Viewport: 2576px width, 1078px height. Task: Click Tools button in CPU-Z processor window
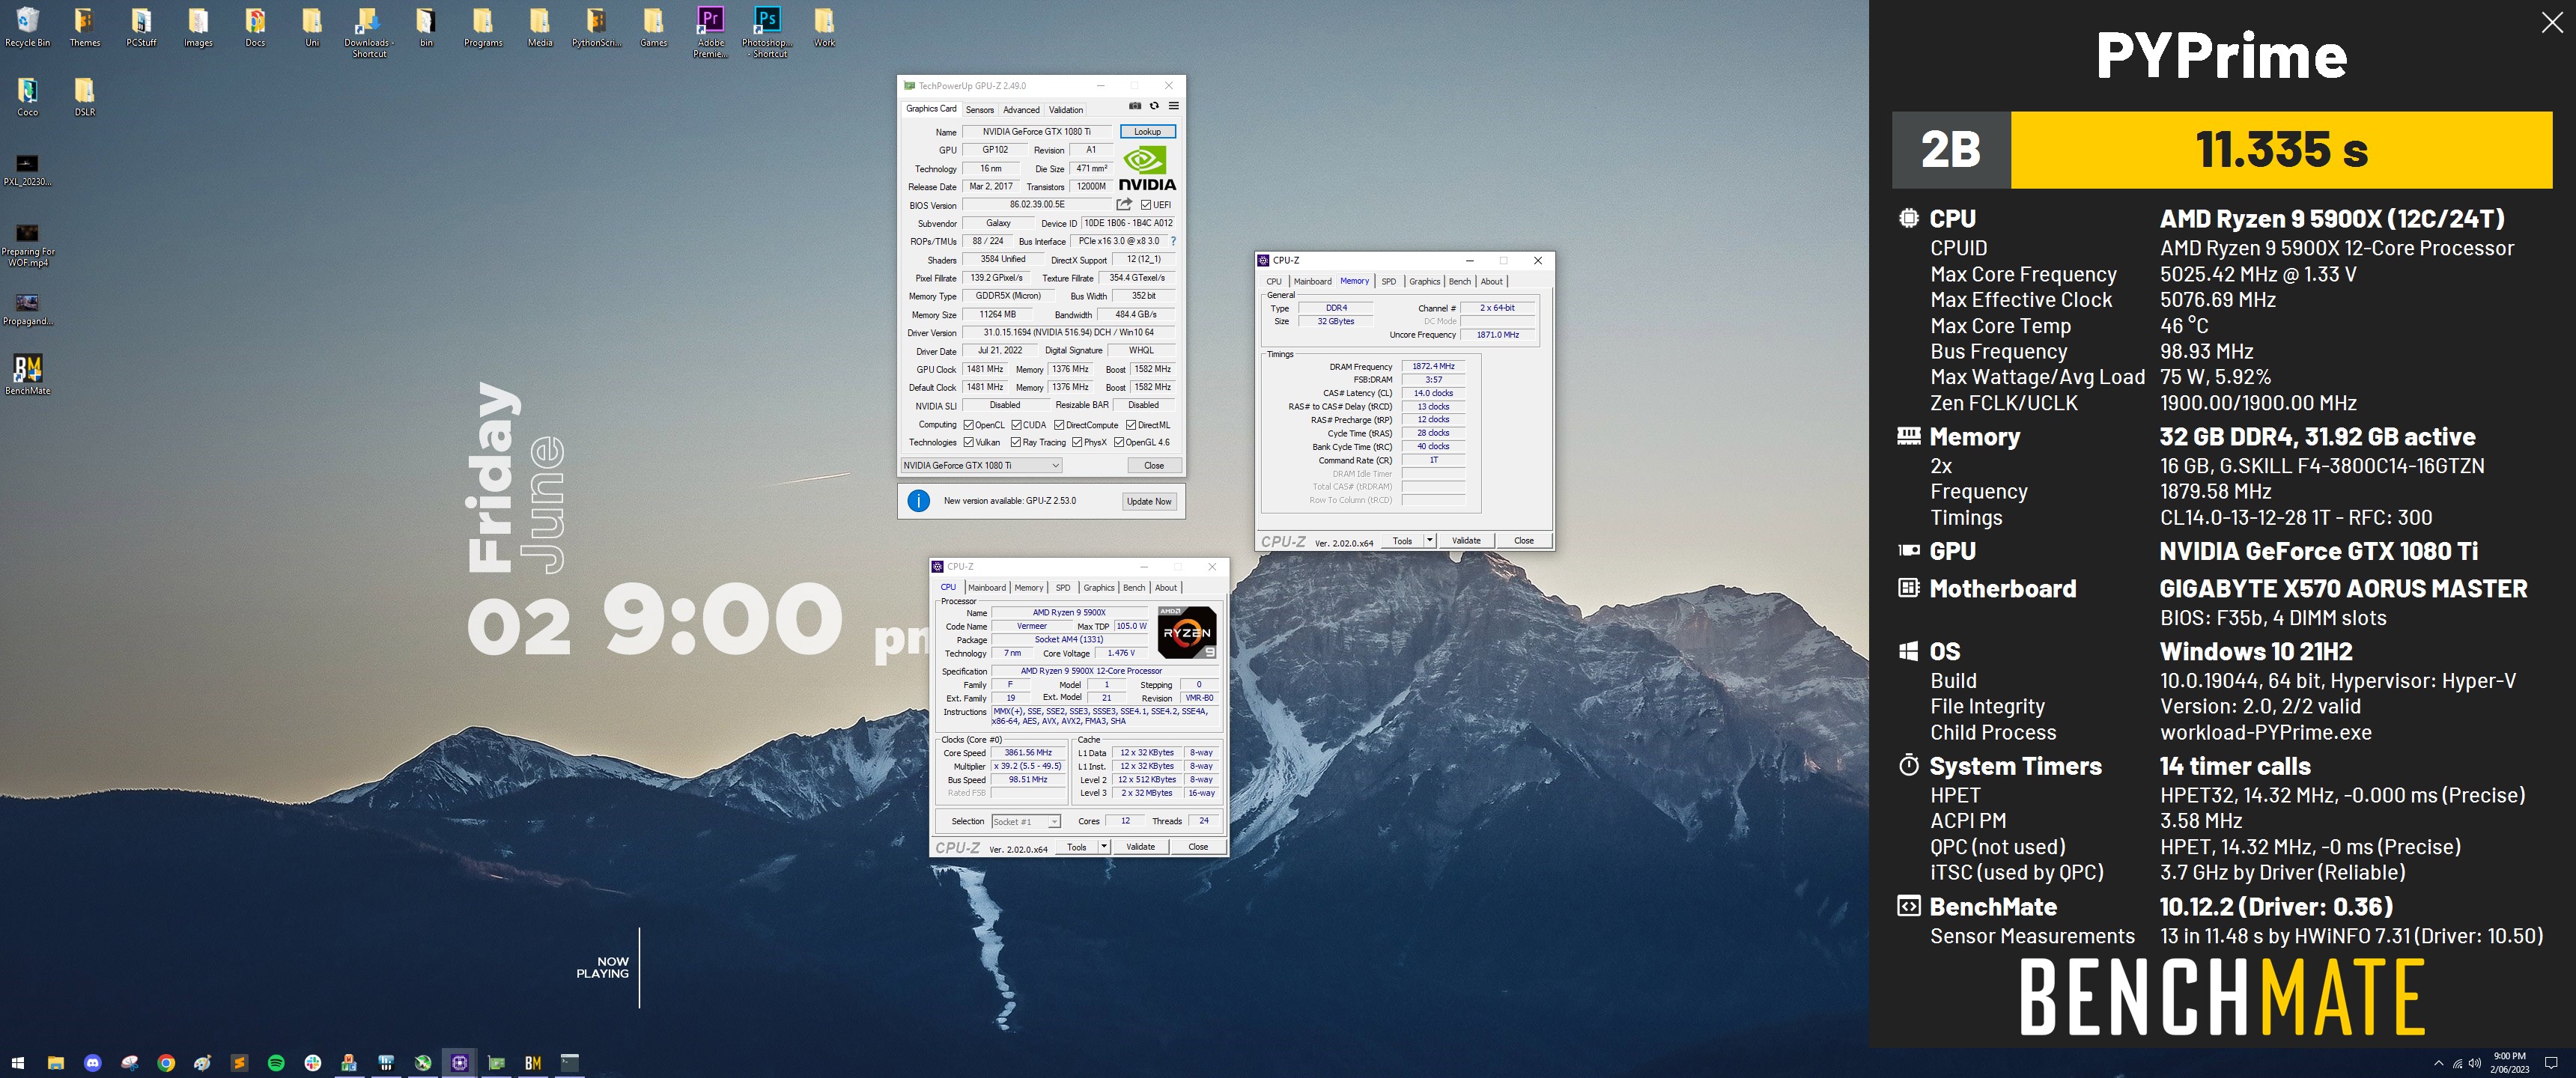click(1076, 847)
